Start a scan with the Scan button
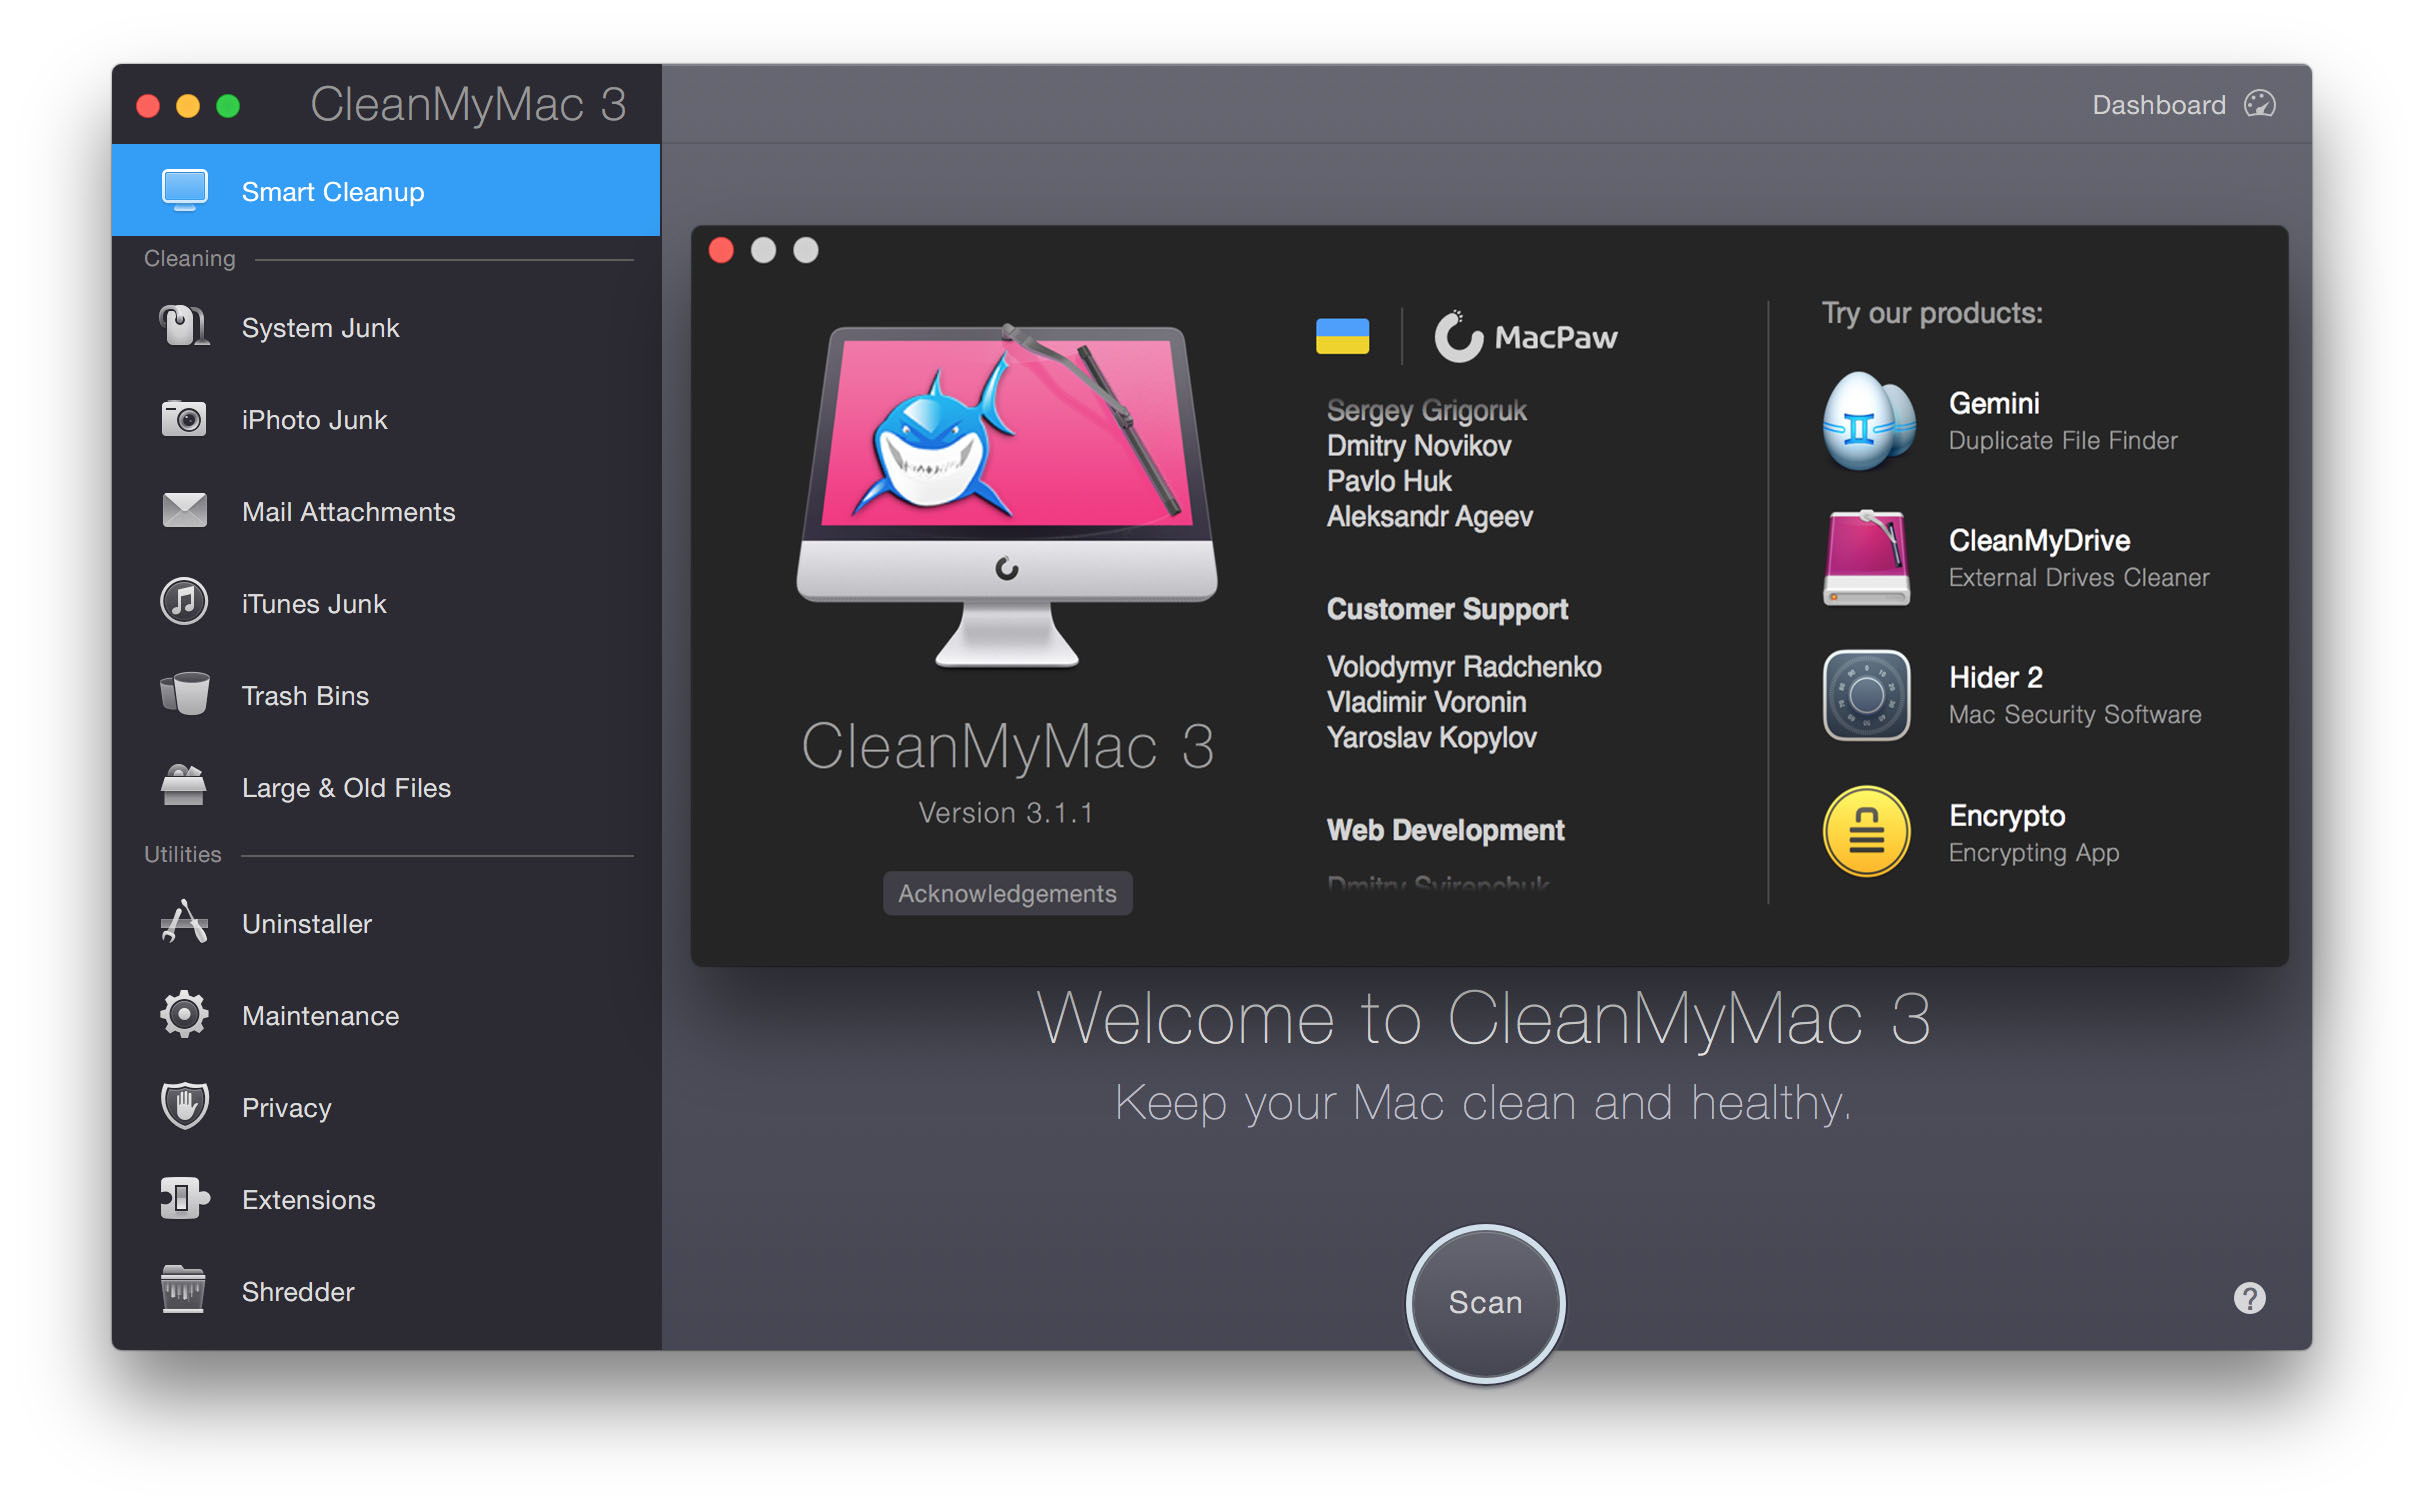The image size is (2424, 1510). click(x=1486, y=1303)
